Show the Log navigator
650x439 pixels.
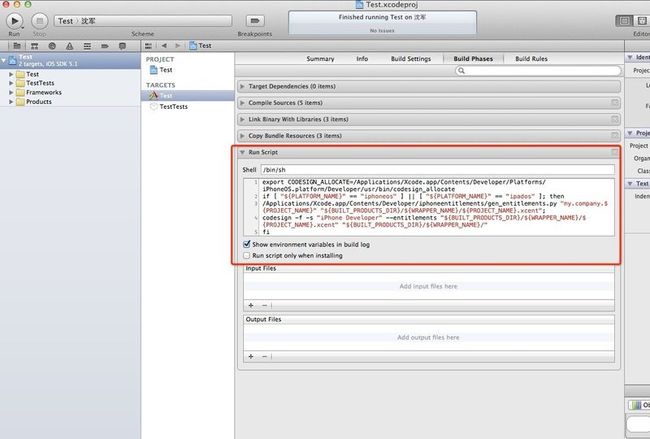click(122, 46)
